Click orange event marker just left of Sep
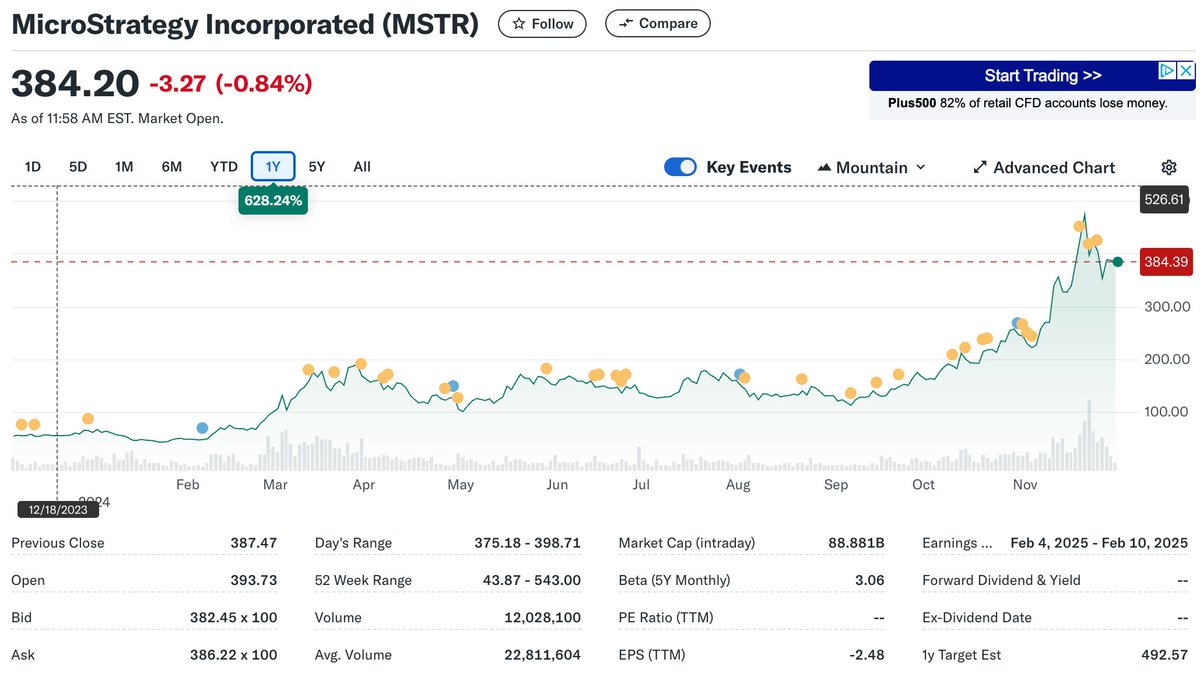Viewport: 1200px width, 680px height. tap(801, 379)
